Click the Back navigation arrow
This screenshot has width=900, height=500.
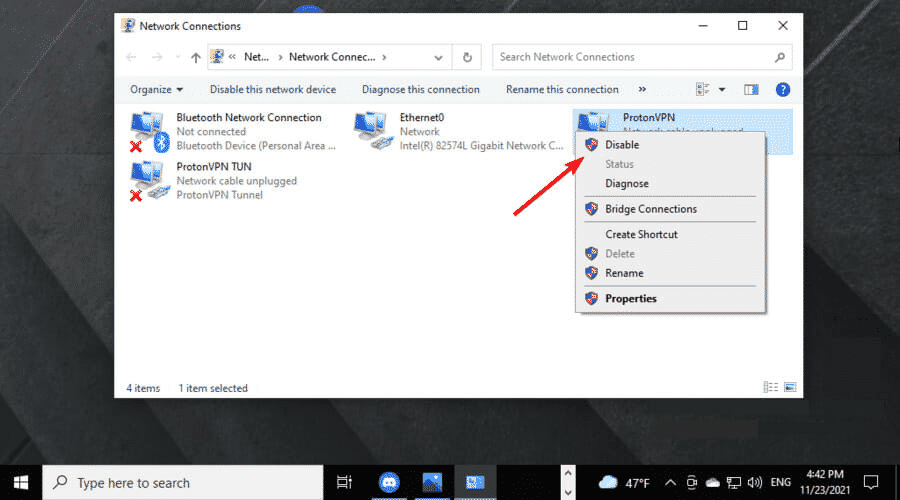pyautogui.click(x=131, y=57)
